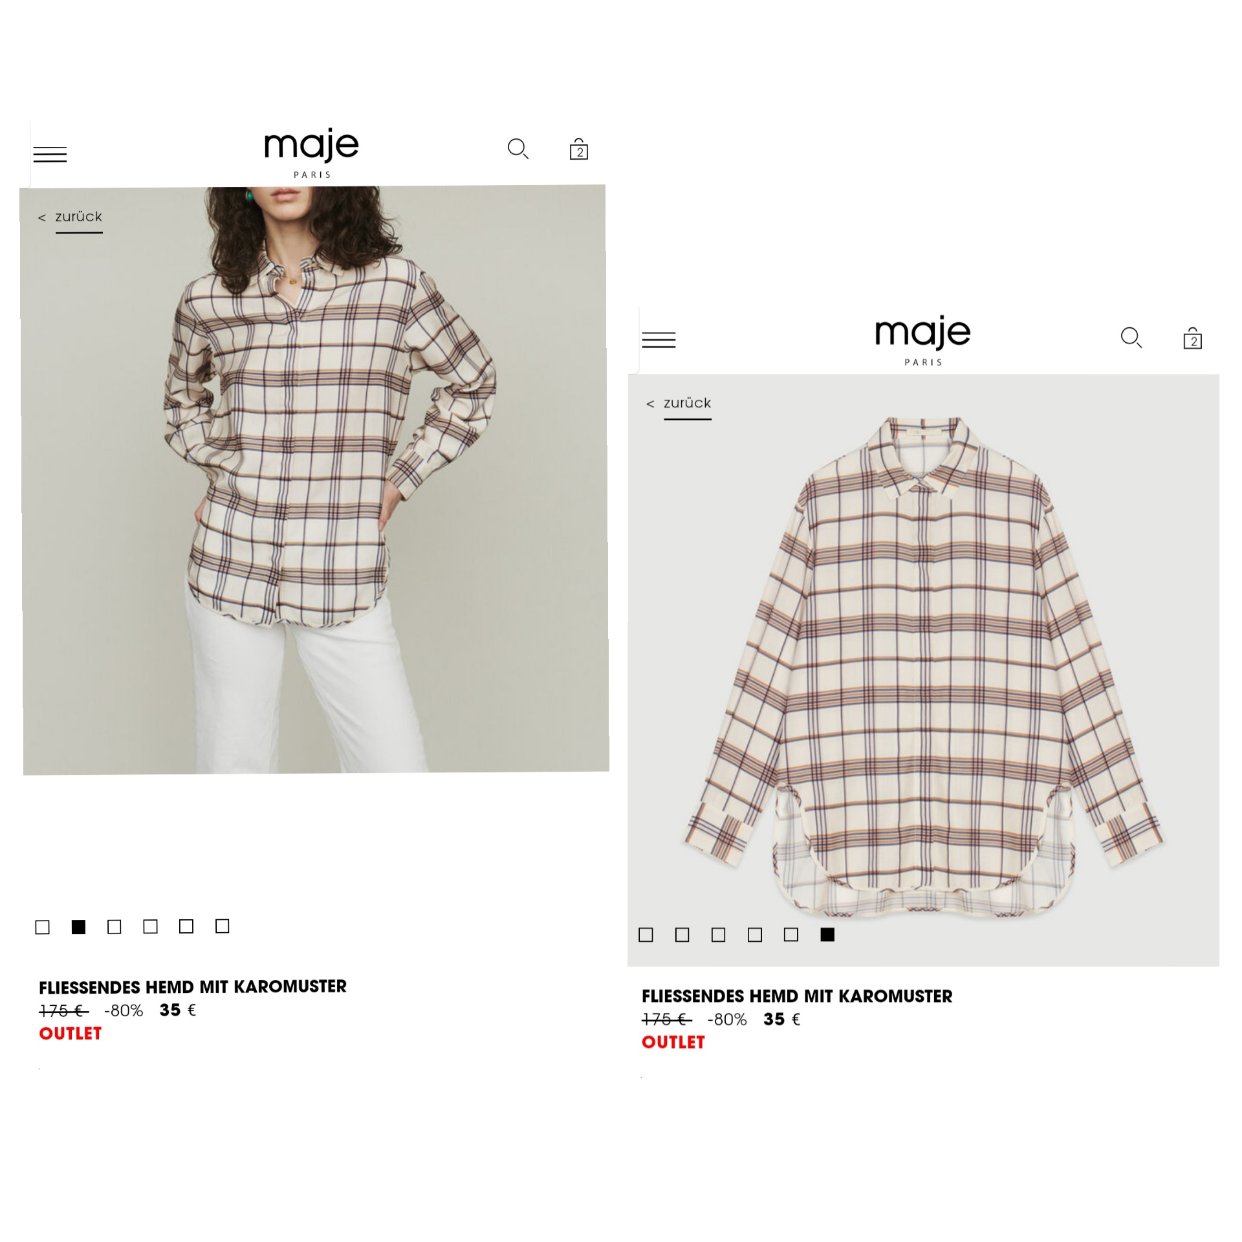Click maje Paris logo in right panel
Image resolution: width=1242 pixels, height=1242 pixels.
pos(923,340)
